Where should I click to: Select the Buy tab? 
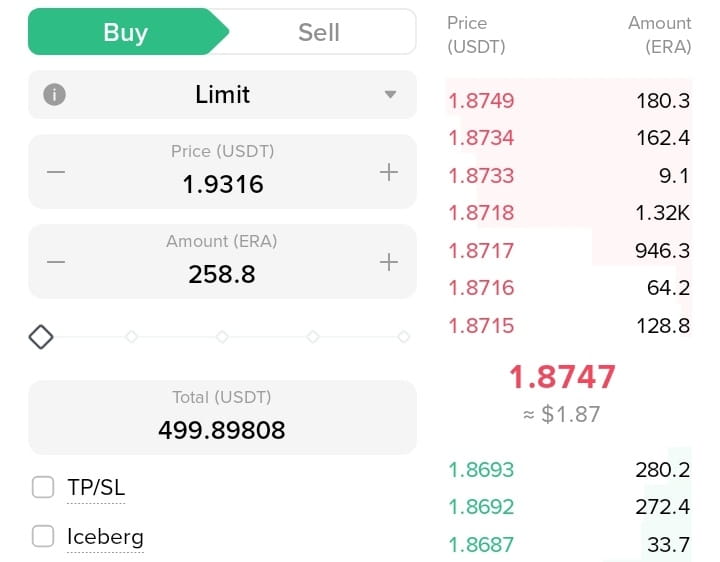click(x=125, y=32)
